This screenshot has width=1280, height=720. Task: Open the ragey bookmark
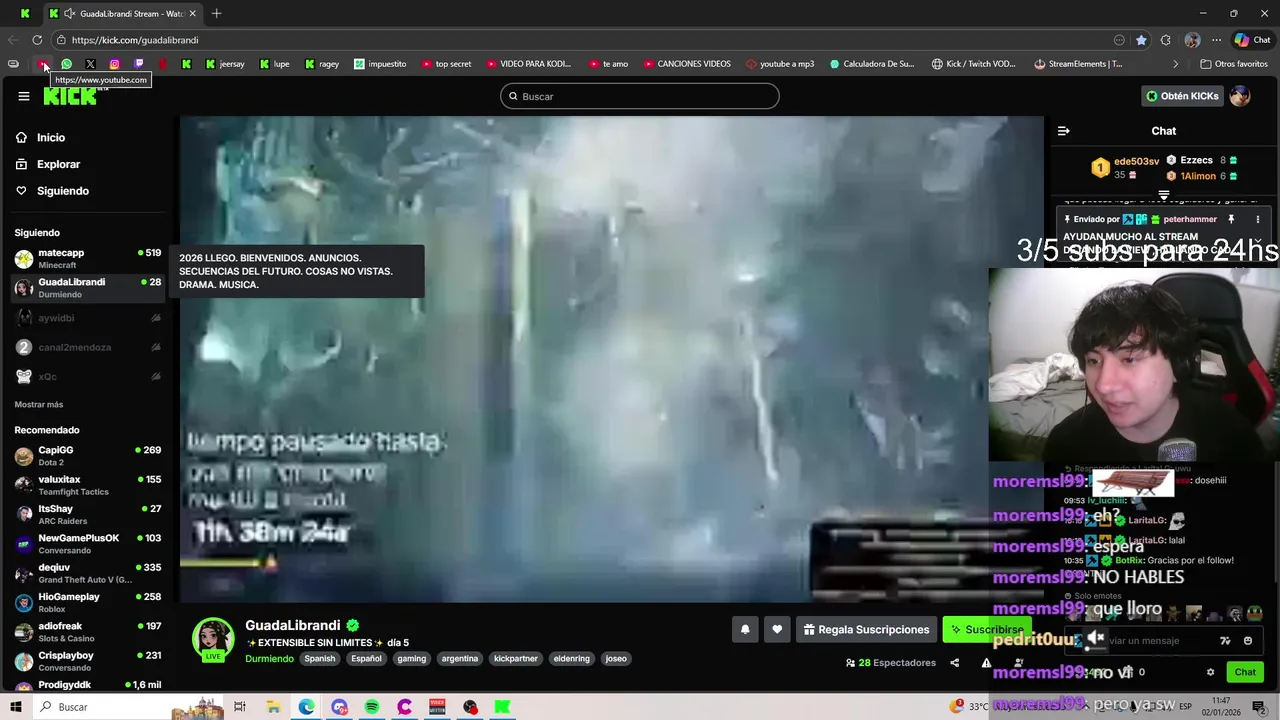pyautogui.click(x=321, y=64)
